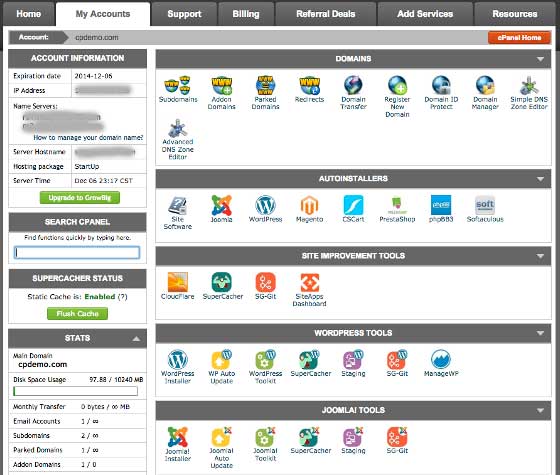The image size is (560, 475).
Task: Go to the Home tab
Action: point(29,14)
